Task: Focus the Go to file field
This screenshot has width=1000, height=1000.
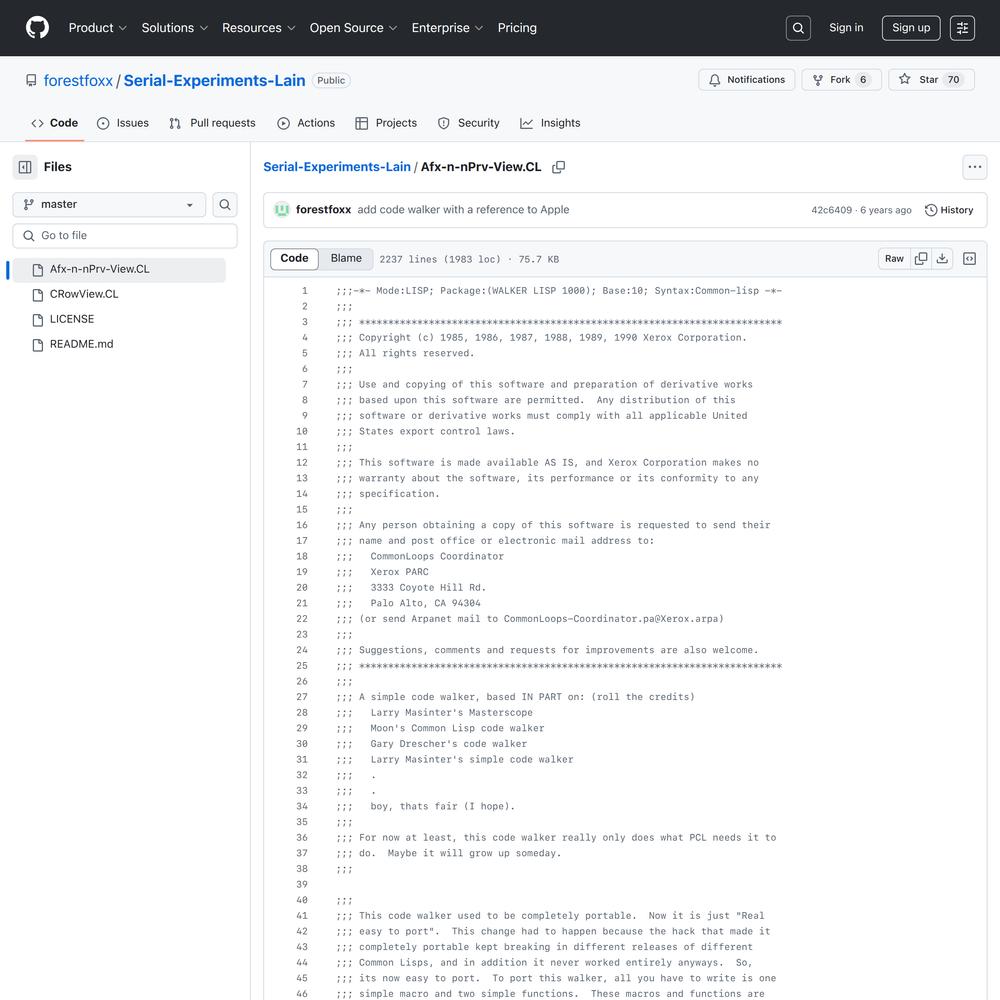Action: tap(125, 236)
